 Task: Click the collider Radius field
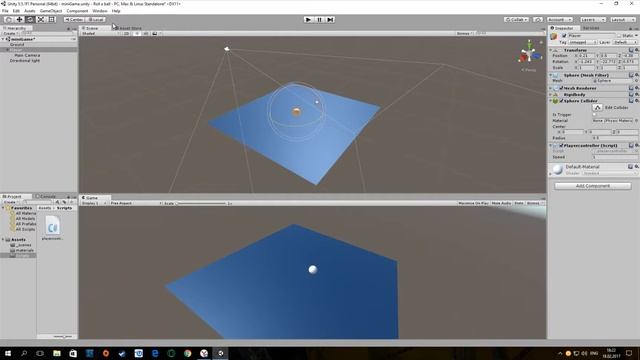(x=615, y=138)
